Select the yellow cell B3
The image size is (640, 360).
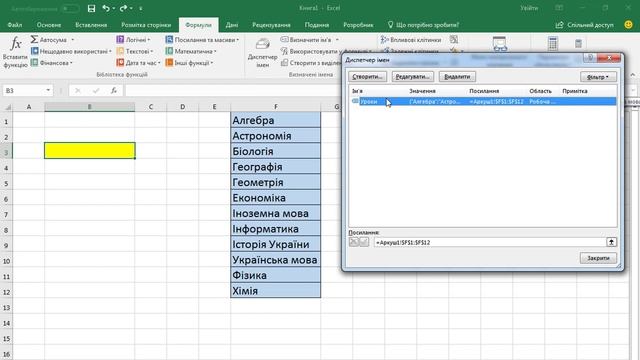[x=89, y=151]
